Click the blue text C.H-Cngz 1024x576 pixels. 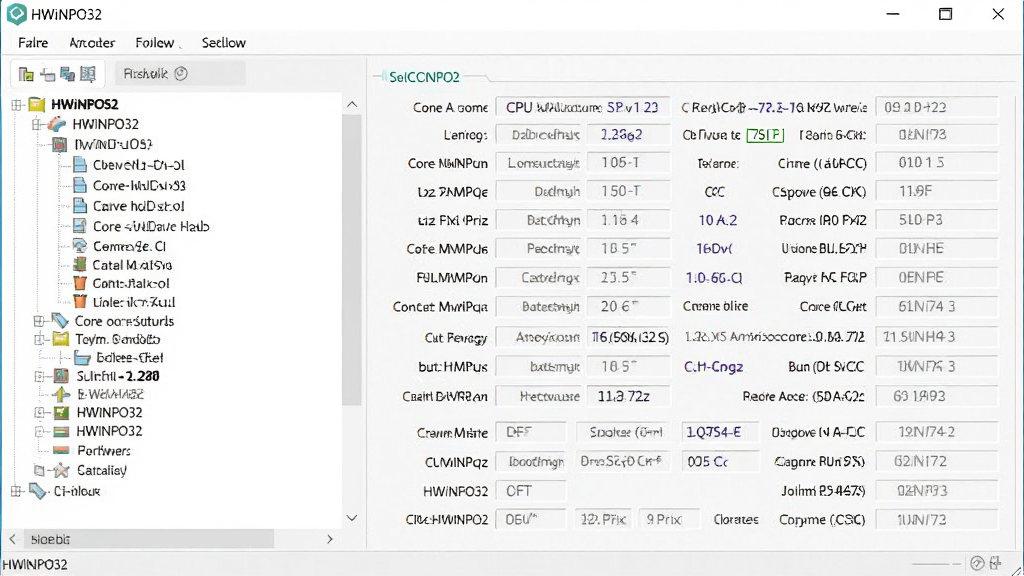[x=713, y=367]
